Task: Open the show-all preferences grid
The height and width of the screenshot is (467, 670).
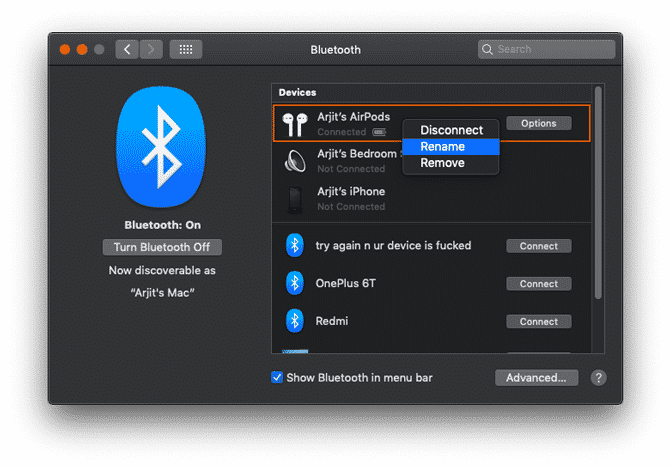Action: click(186, 50)
